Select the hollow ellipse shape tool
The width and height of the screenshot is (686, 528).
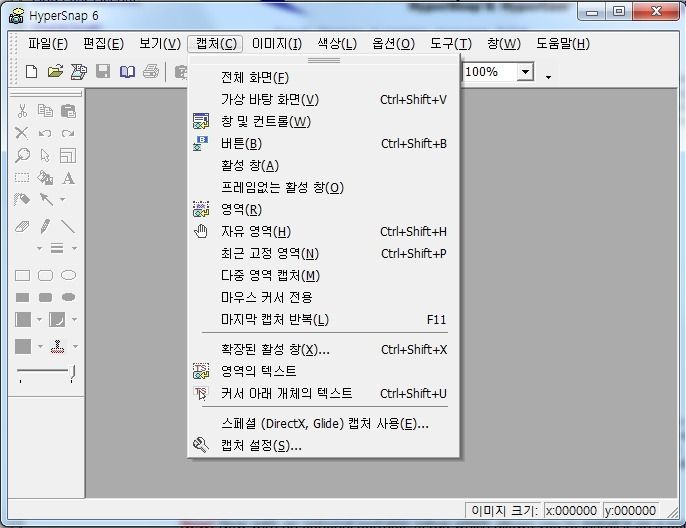[x=69, y=275]
